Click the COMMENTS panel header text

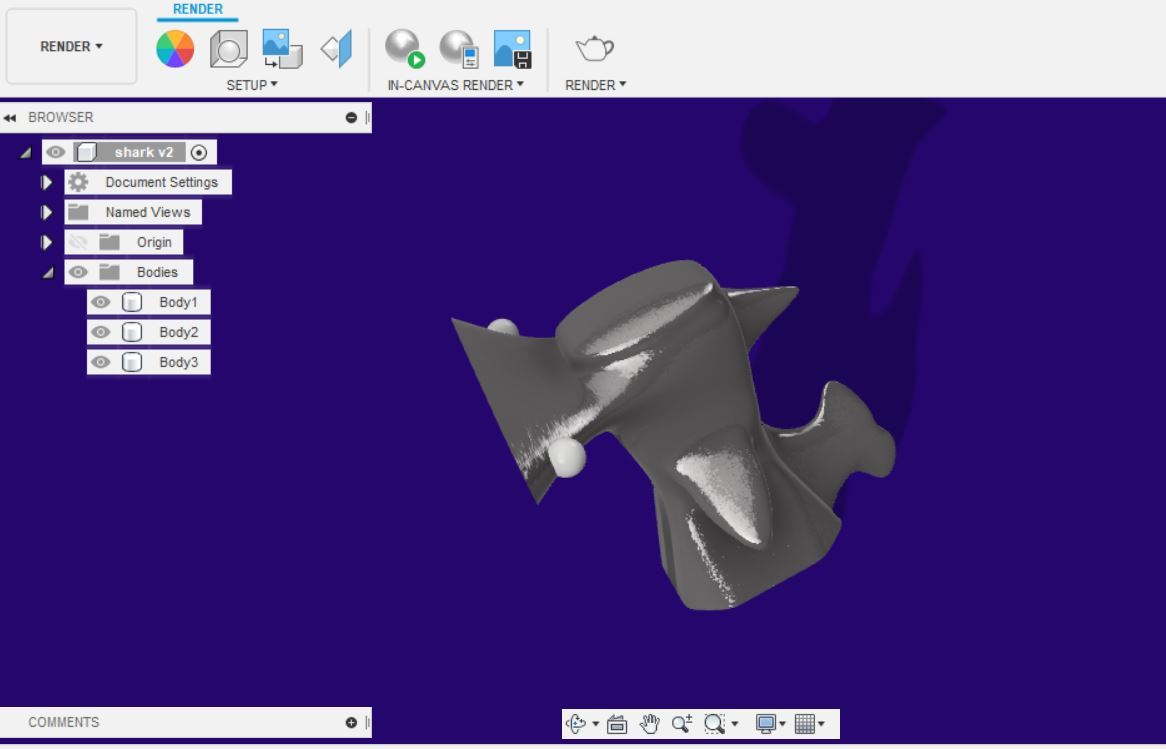pos(64,722)
